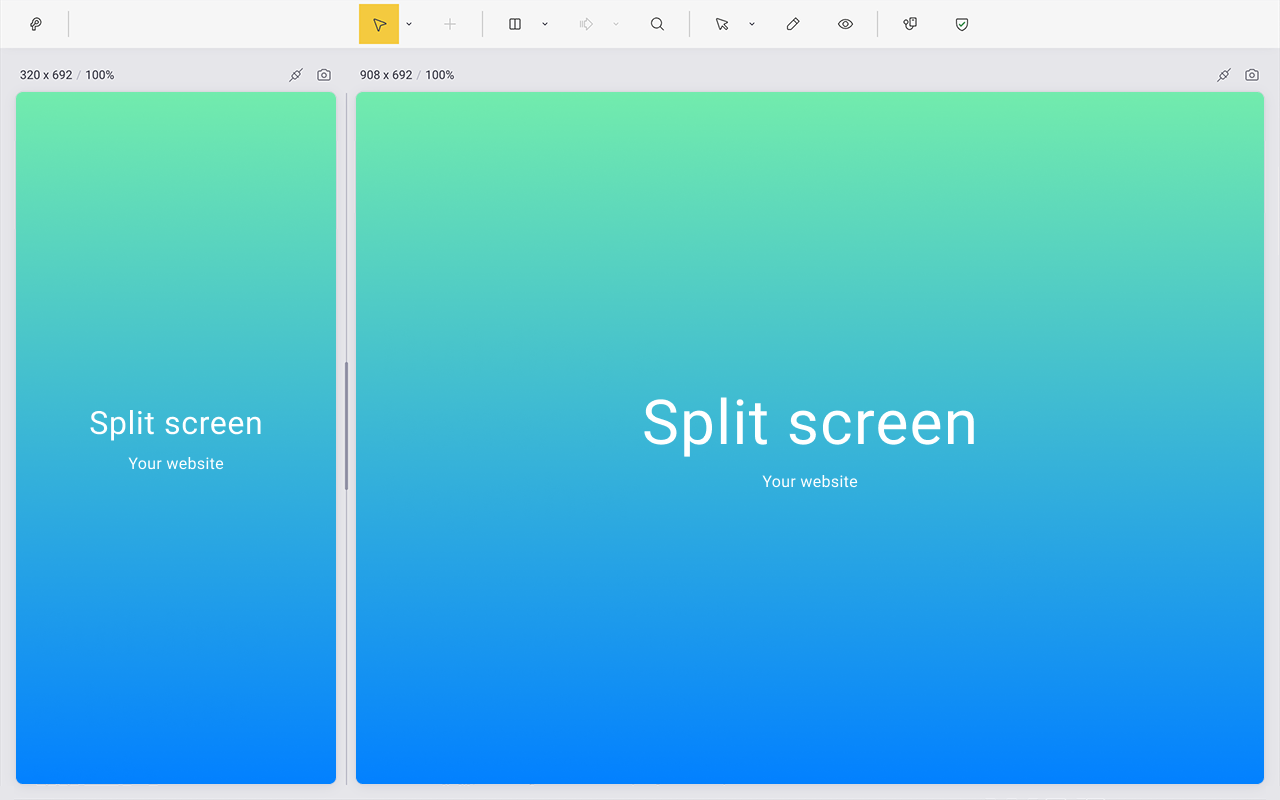The height and width of the screenshot is (800, 1280).
Task: Open the app logo menu
Action: click(x=36, y=24)
